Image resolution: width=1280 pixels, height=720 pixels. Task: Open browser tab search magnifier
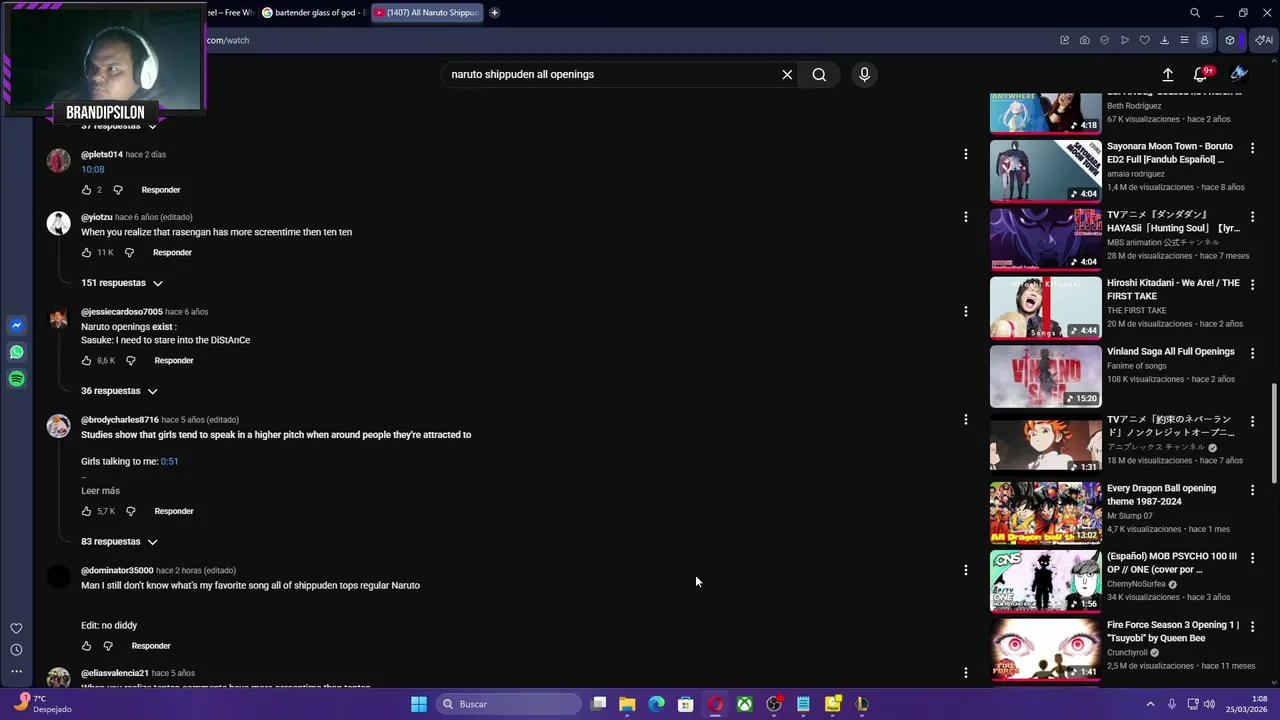1195,13
